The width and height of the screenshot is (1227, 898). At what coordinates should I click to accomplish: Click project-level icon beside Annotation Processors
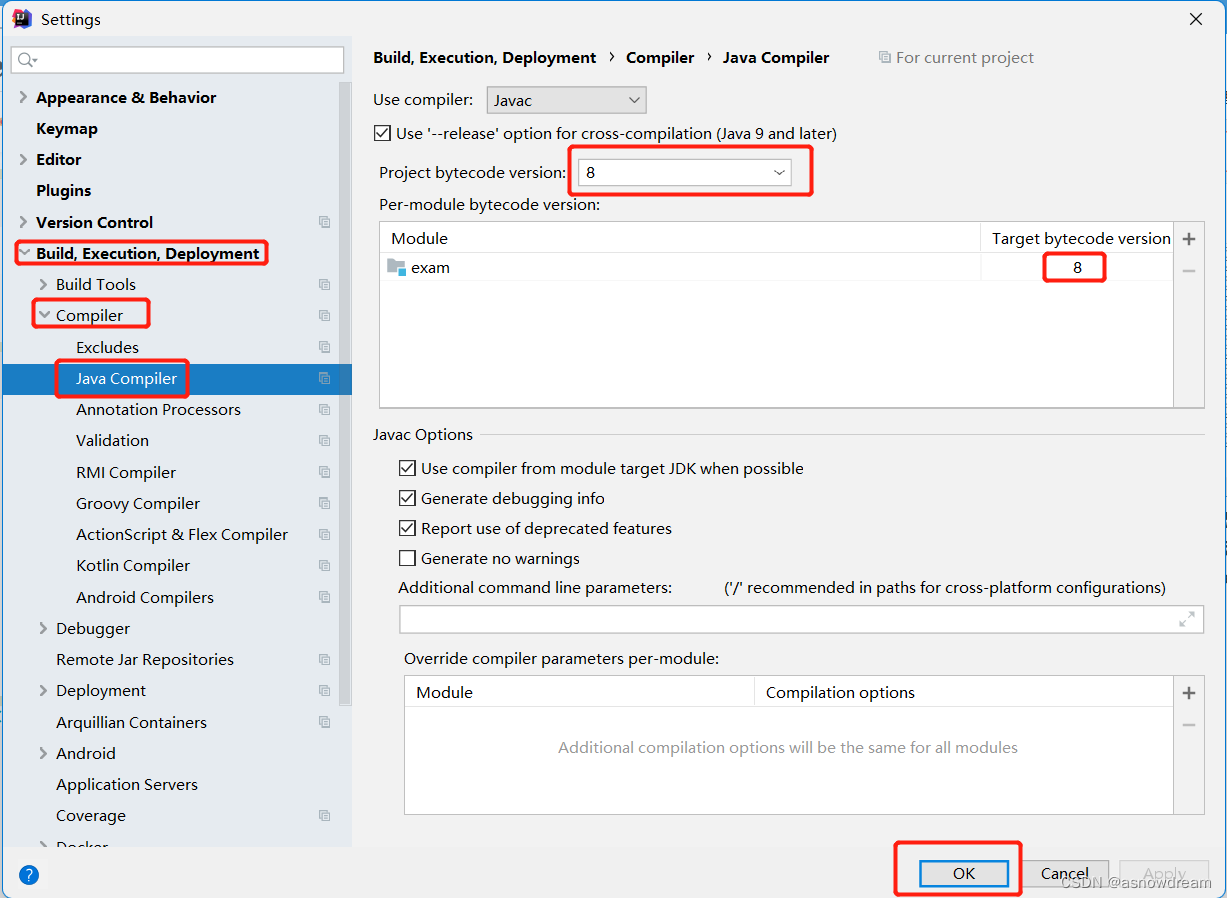[324, 409]
